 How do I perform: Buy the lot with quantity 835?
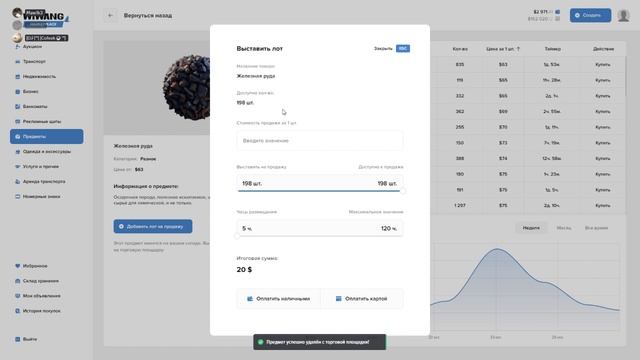coord(603,64)
